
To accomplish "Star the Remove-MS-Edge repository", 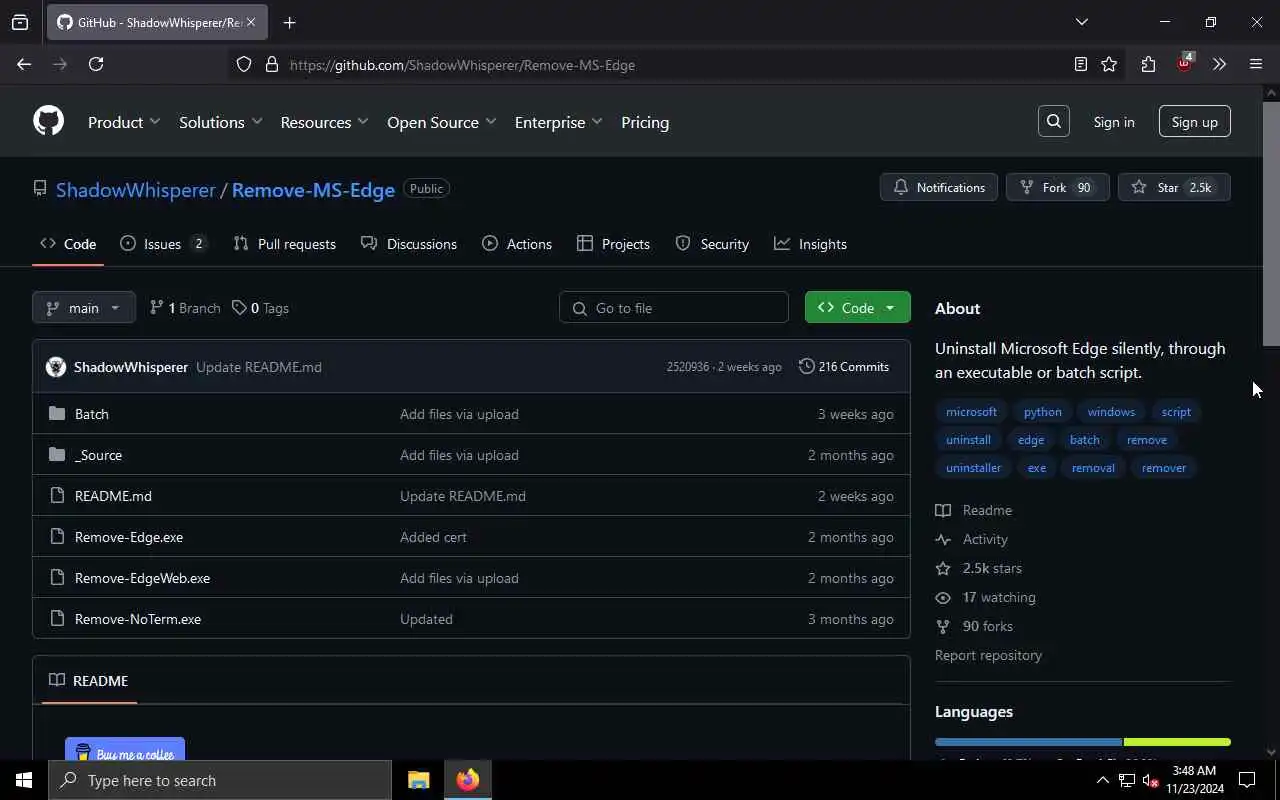I will (x=1174, y=187).
